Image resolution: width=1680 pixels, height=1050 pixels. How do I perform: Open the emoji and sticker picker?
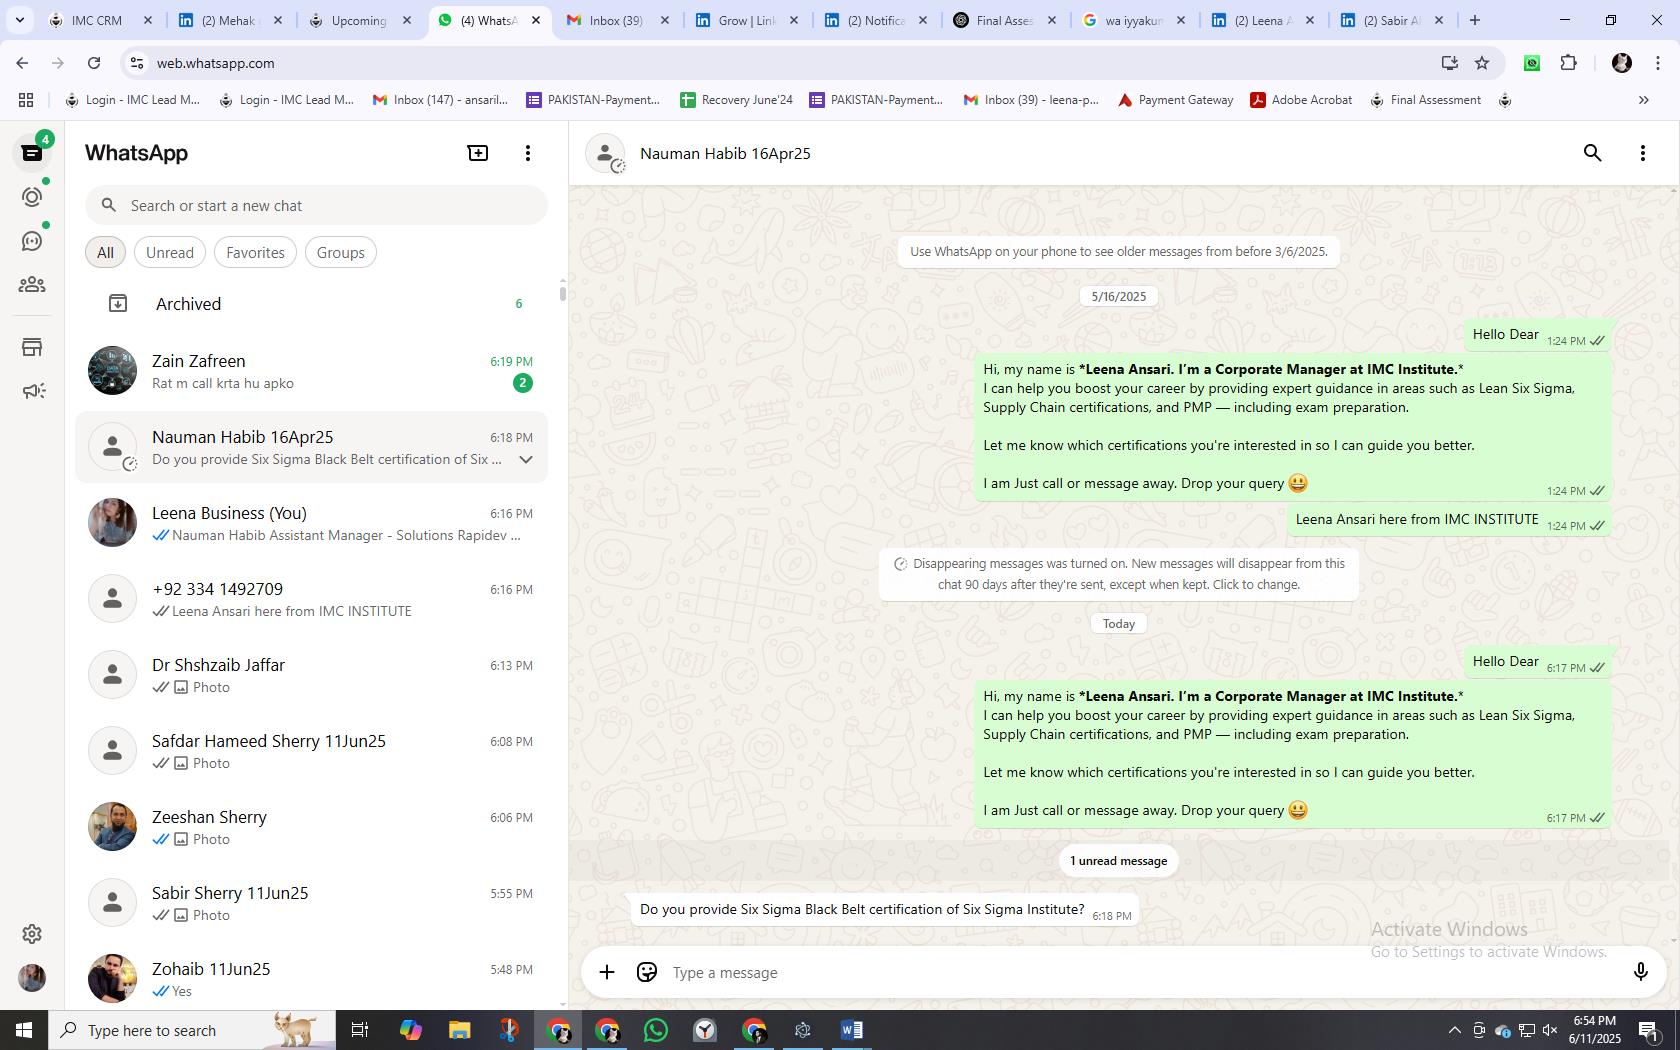647,972
